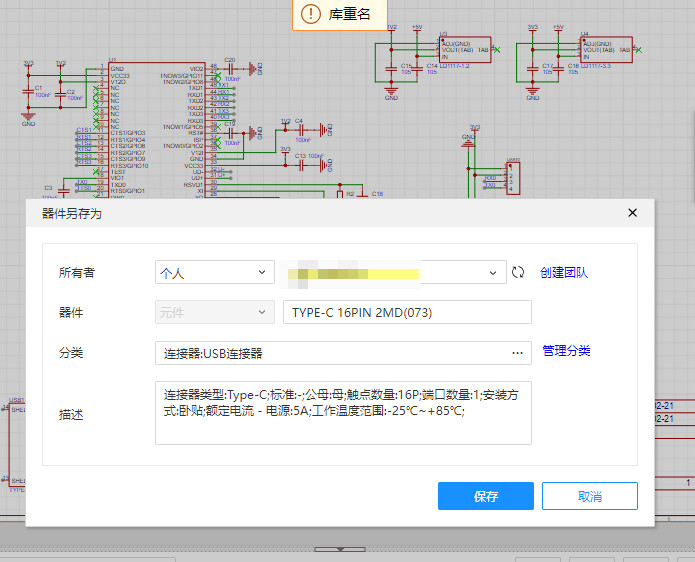This screenshot has width=695, height=562.
Task: Click the USB3 header component symbol
Action: point(513,176)
